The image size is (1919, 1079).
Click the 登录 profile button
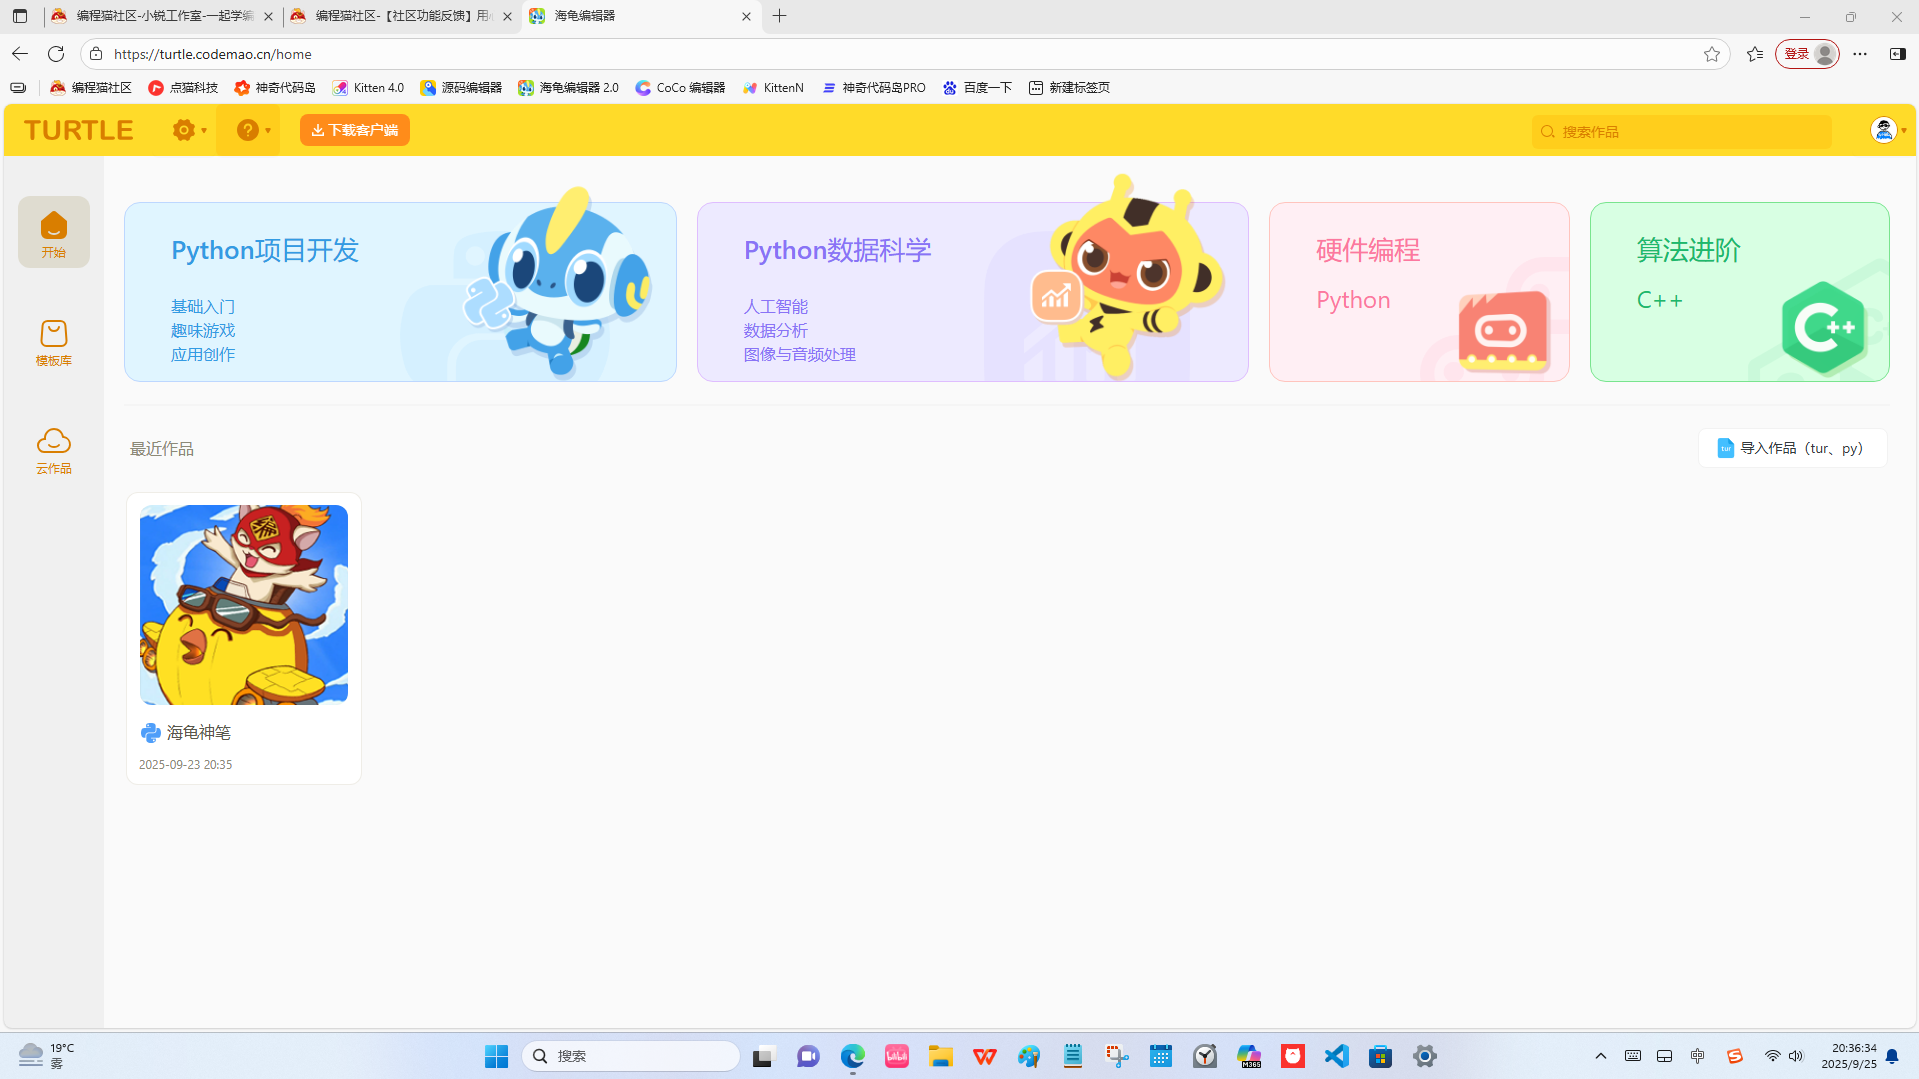click(x=1808, y=54)
